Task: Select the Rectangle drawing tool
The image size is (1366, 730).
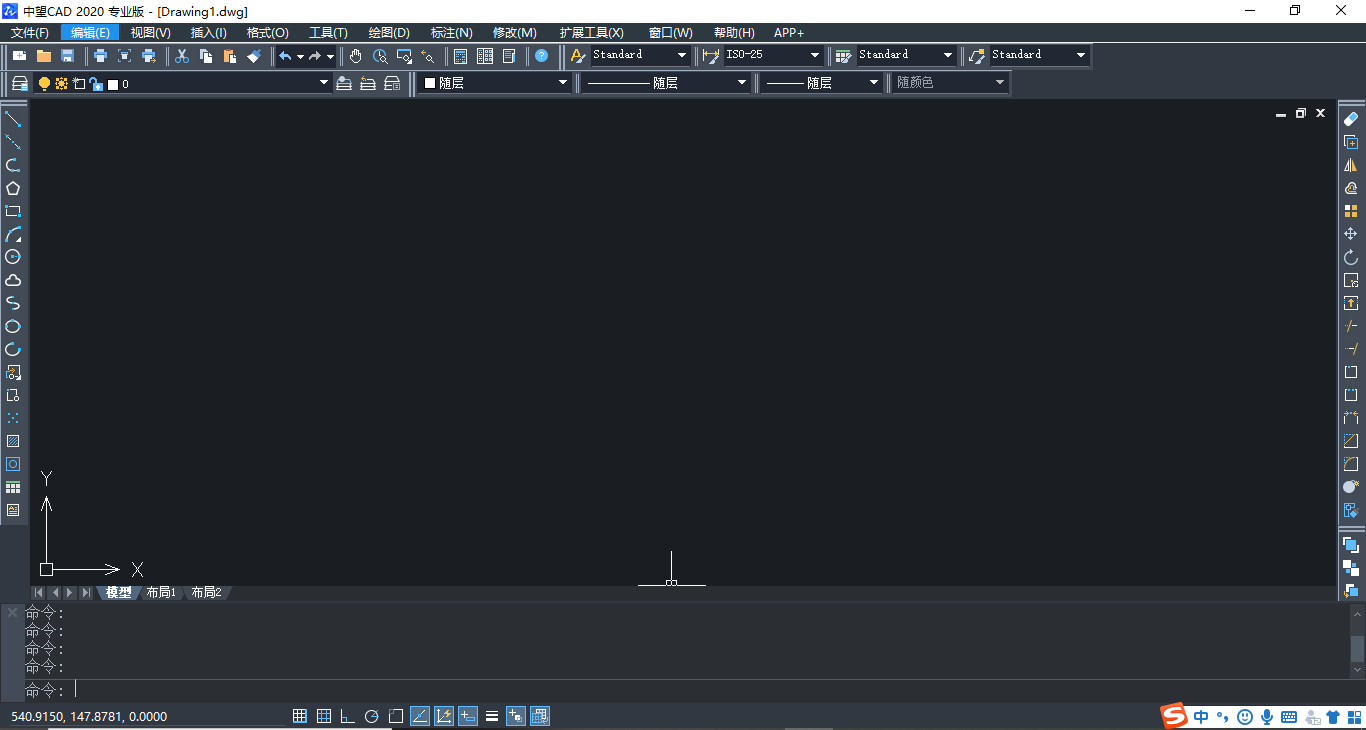Action: point(14,211)
